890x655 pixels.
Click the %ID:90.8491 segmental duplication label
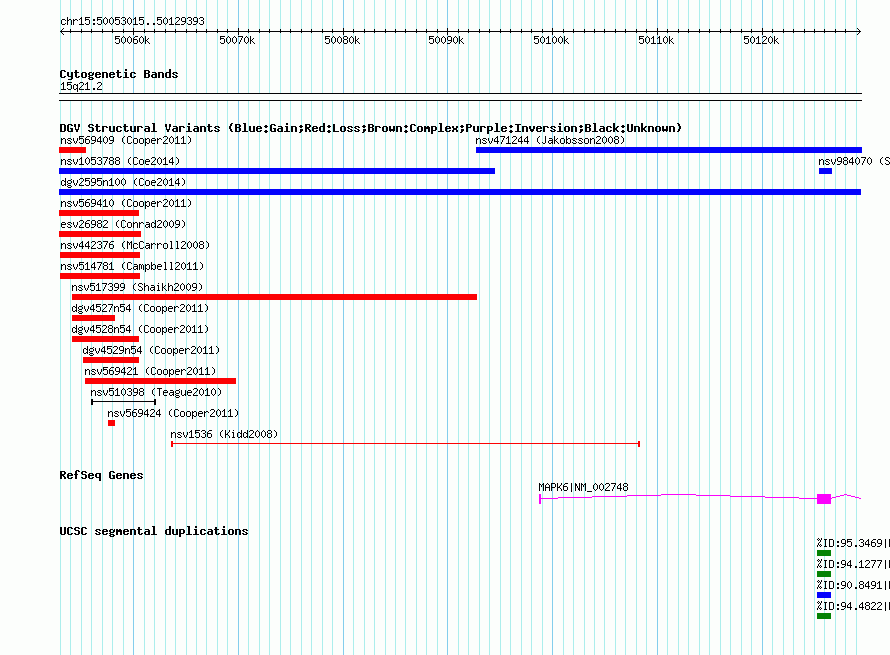pyautogui.click(x=853, y=585)
